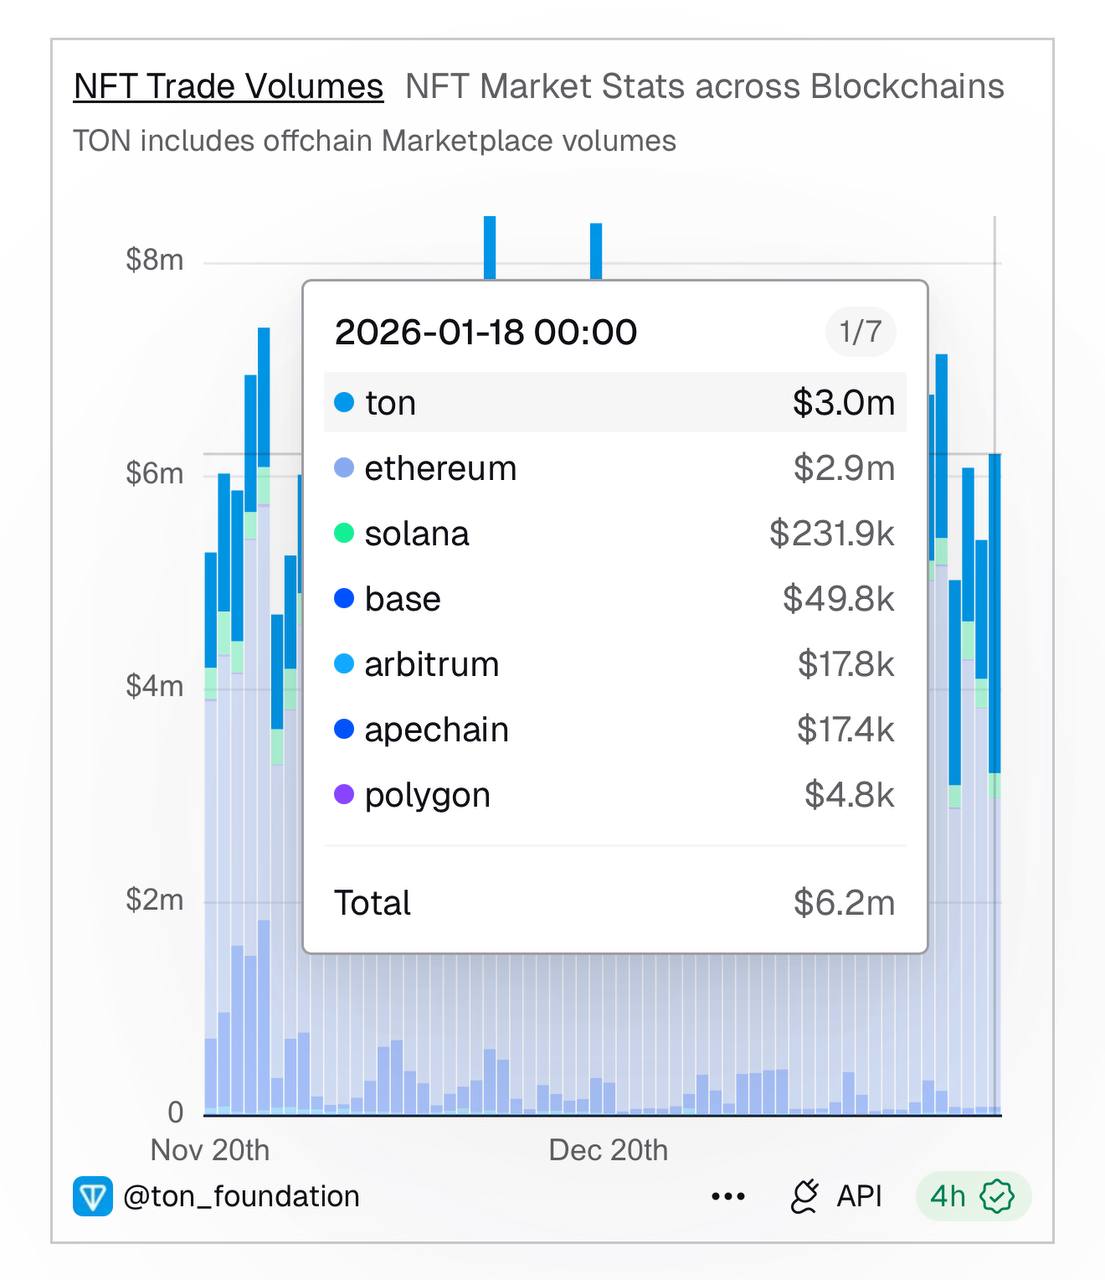
Task: Select the ton row in tooltip
Action: 614,403
